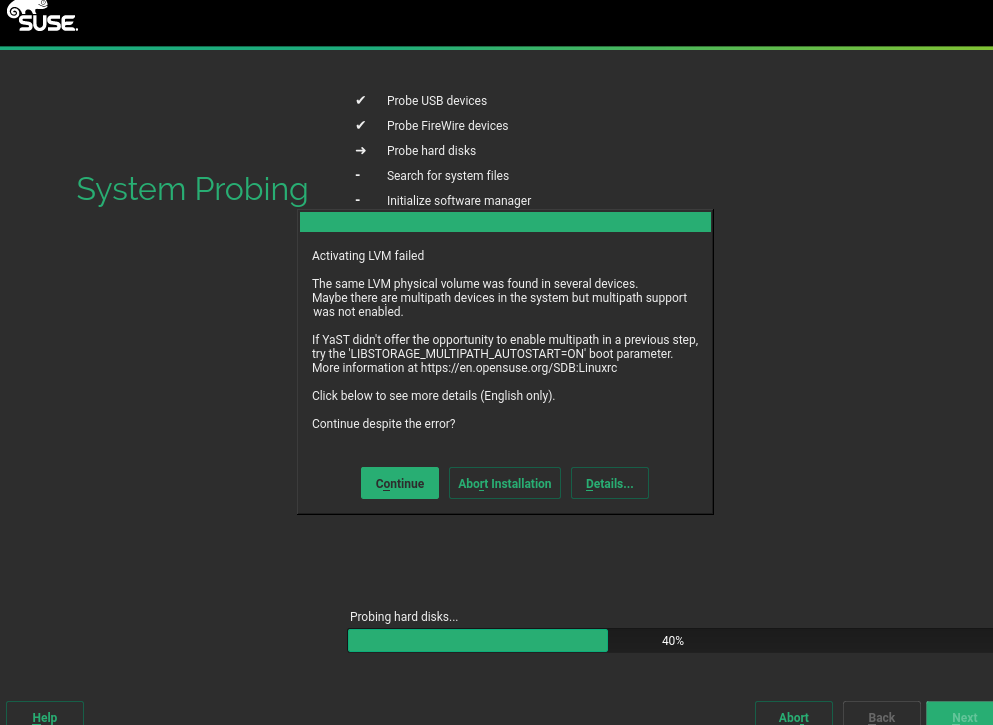The width and height of the screenshot is (993, 725).
Task: Select the Probe hard disks step label
Action: click(431, 150)
